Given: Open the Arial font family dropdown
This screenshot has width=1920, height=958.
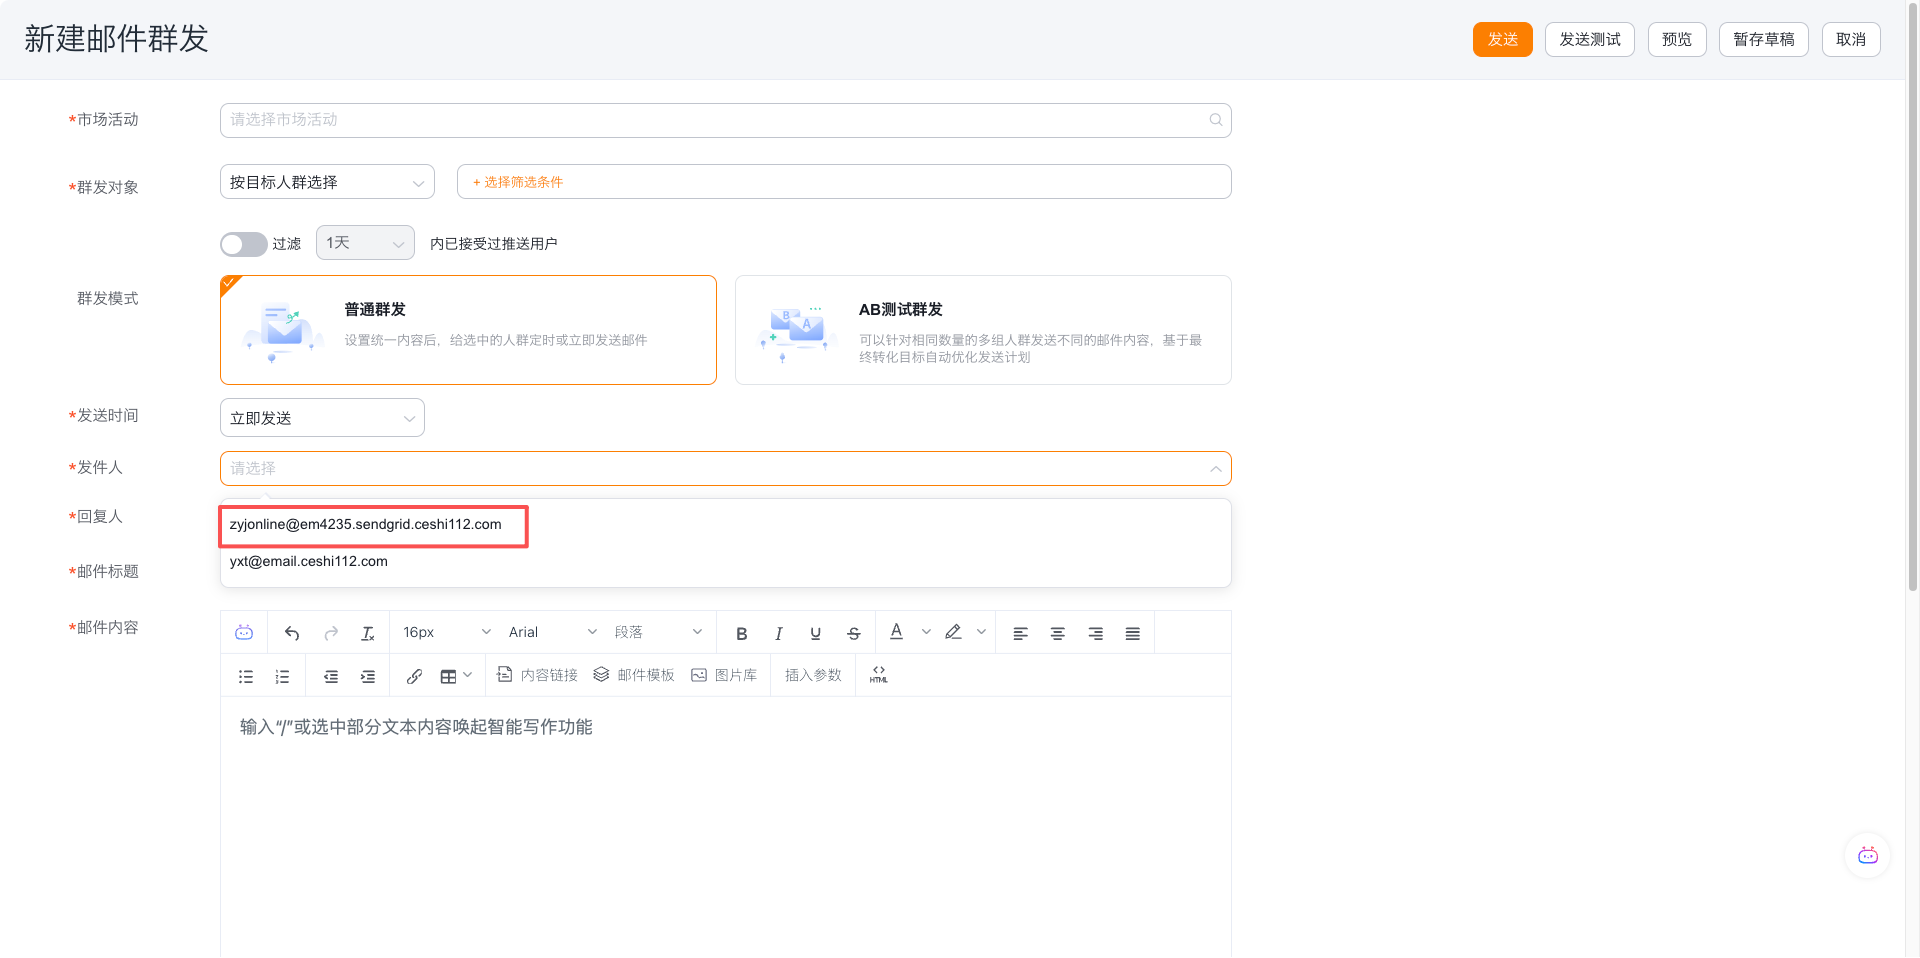Looking at the screenshot, I should coord(551,631).
